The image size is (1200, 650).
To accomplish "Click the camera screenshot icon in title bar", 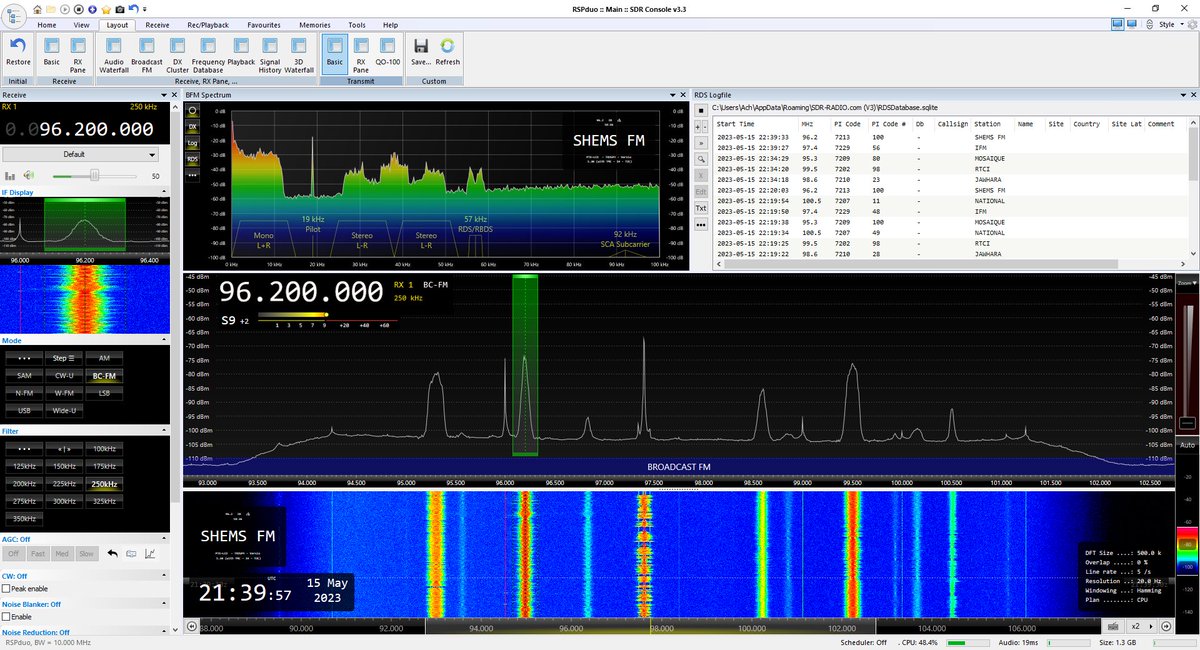I will [119, 8].
